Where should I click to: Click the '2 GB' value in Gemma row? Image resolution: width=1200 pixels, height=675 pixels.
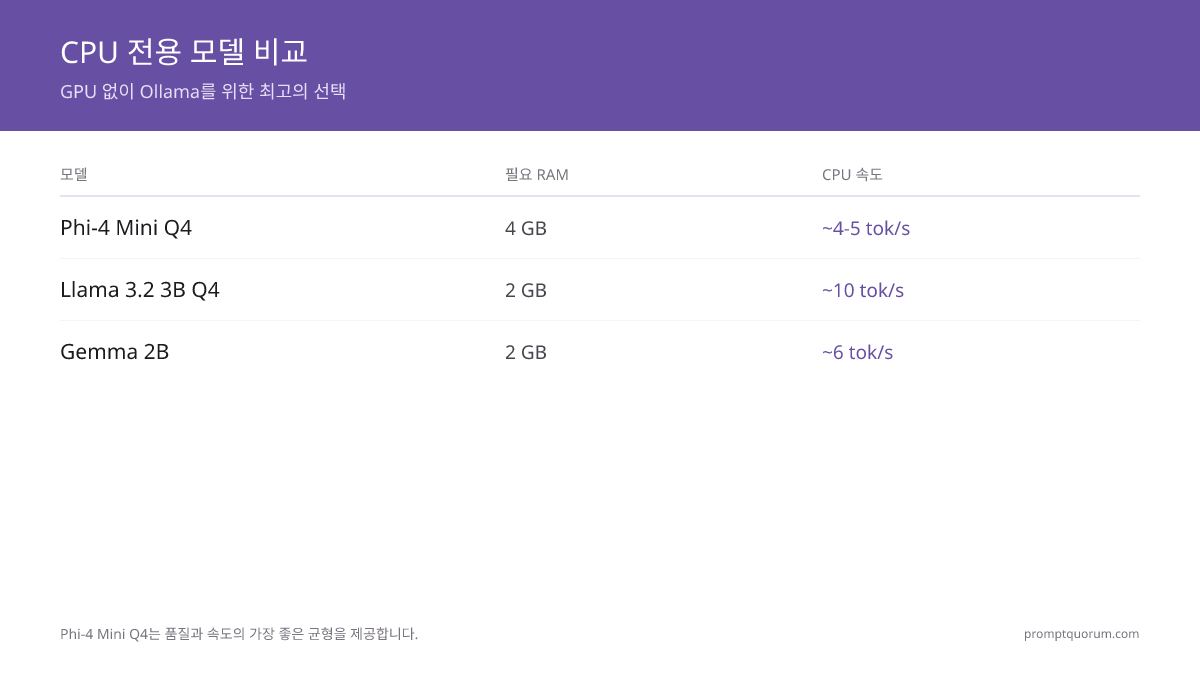[x=526, y=352]
